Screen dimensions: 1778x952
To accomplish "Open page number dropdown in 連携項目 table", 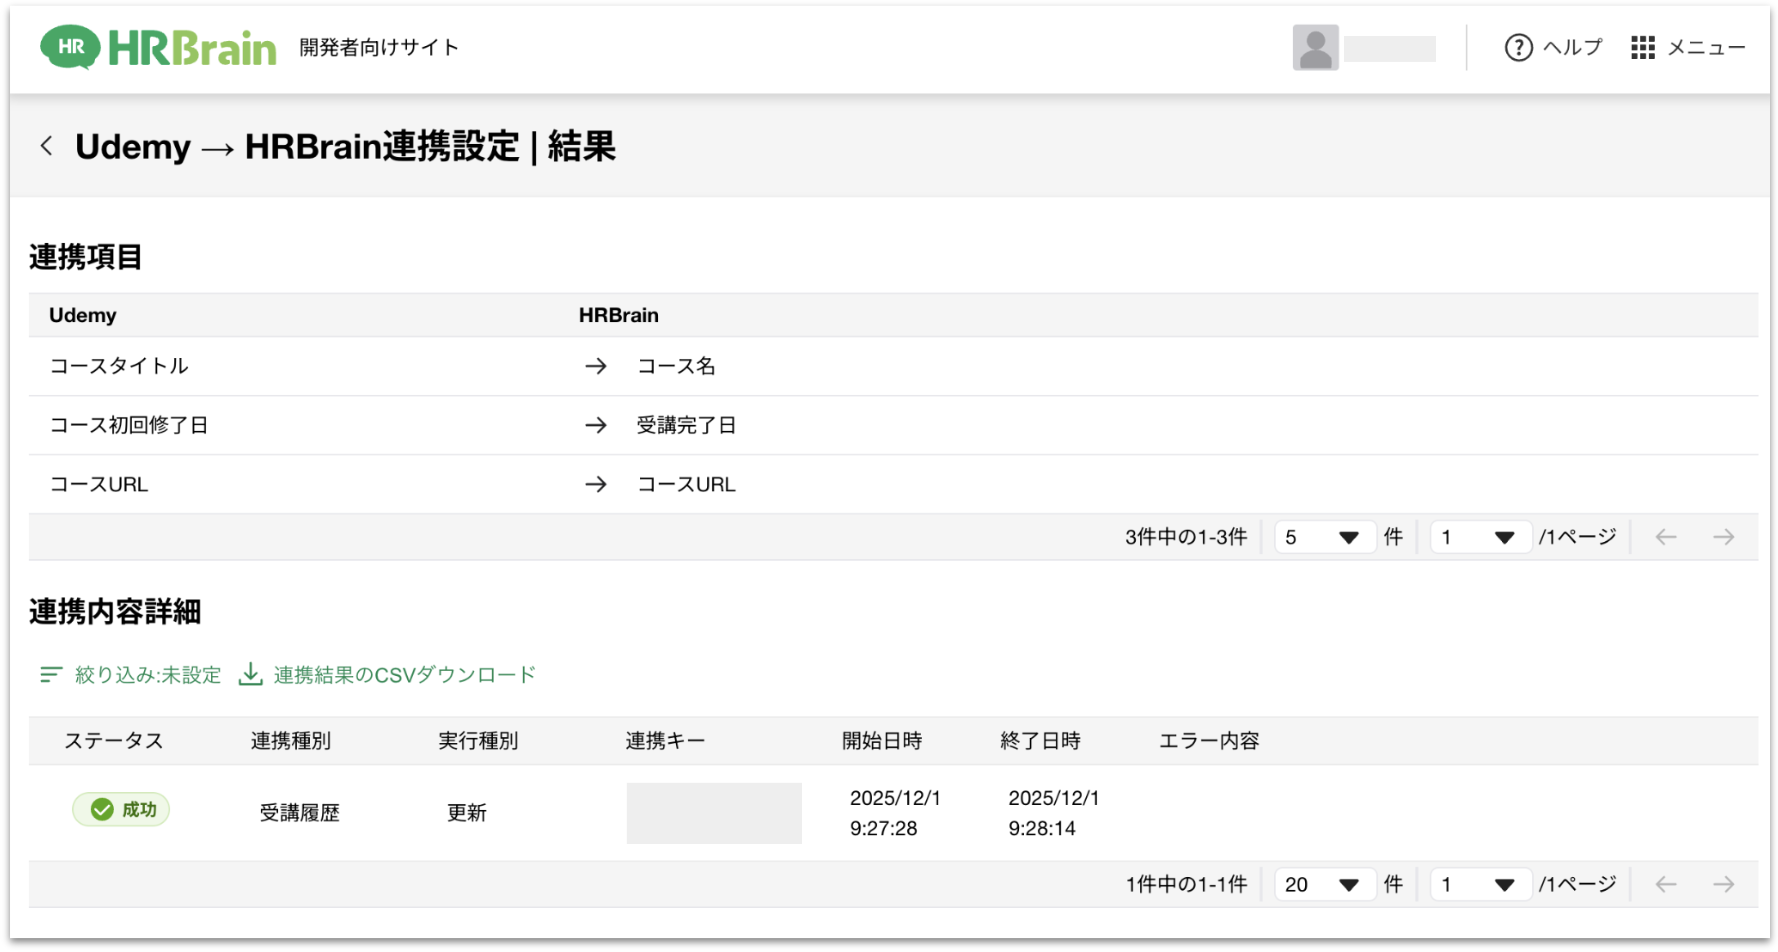I will pos(1479,537).
